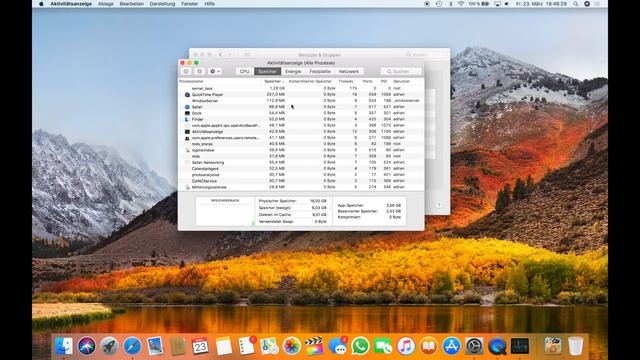The width and height of the screenshot is (640, 360).
Task: Open Calendar from the Dock
Action: [x=200, y=346]
